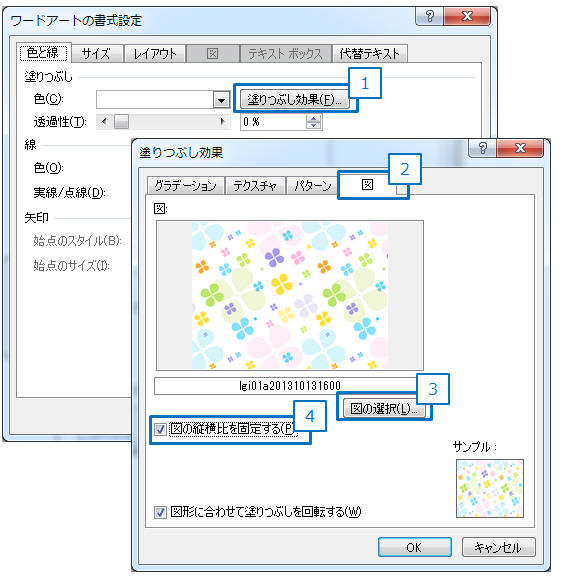
Task: Switch to the テクスチャ tab
Action: pos(255,186)
